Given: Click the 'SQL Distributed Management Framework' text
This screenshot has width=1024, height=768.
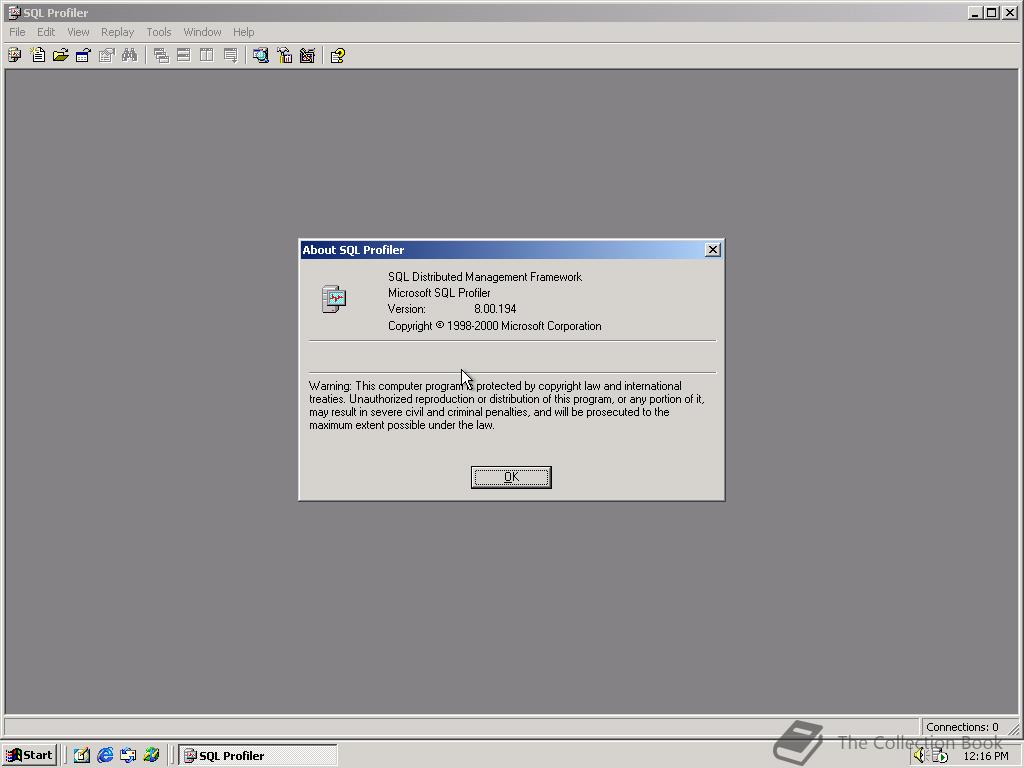Looking at the screenshot, I should click(x=485, y=277).
